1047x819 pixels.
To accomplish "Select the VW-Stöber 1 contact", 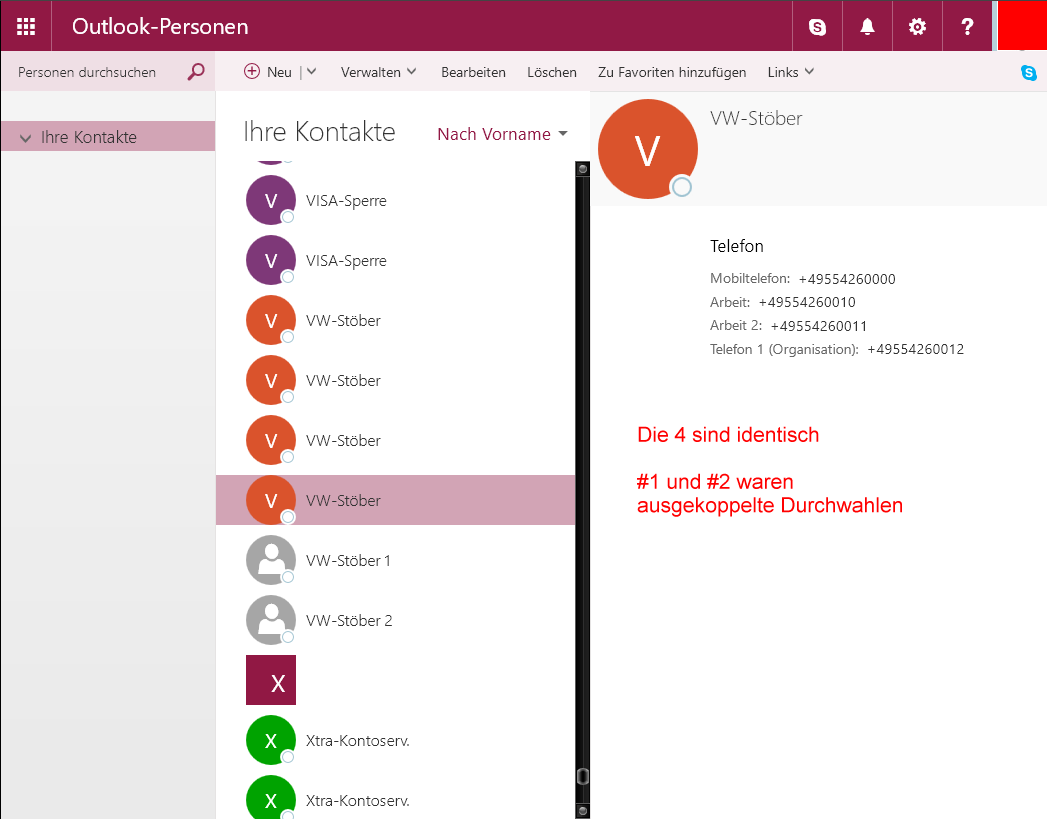I will tap(395, 560).
